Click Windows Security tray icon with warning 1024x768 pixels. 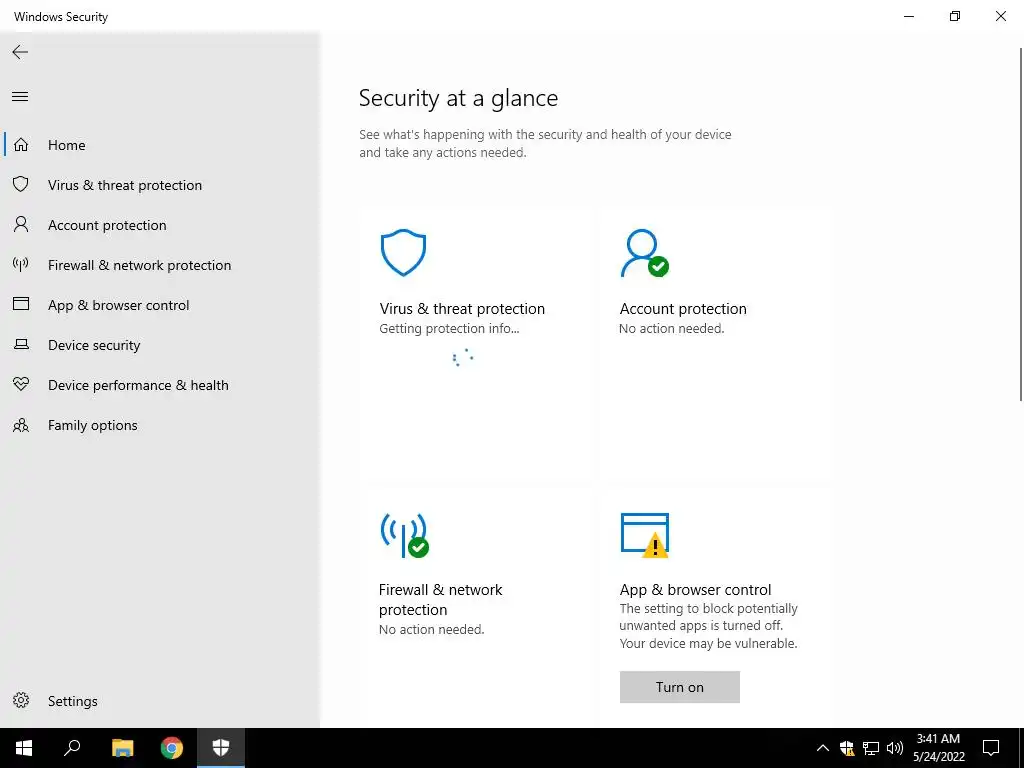click(847, 748)
